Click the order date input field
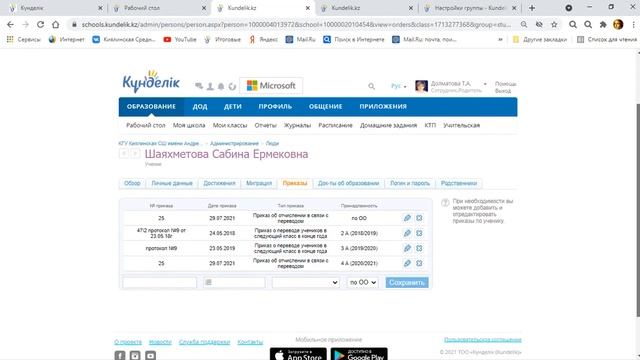This screenshot has height=360, width=640. pyautogui.click(x=234, y=282)
